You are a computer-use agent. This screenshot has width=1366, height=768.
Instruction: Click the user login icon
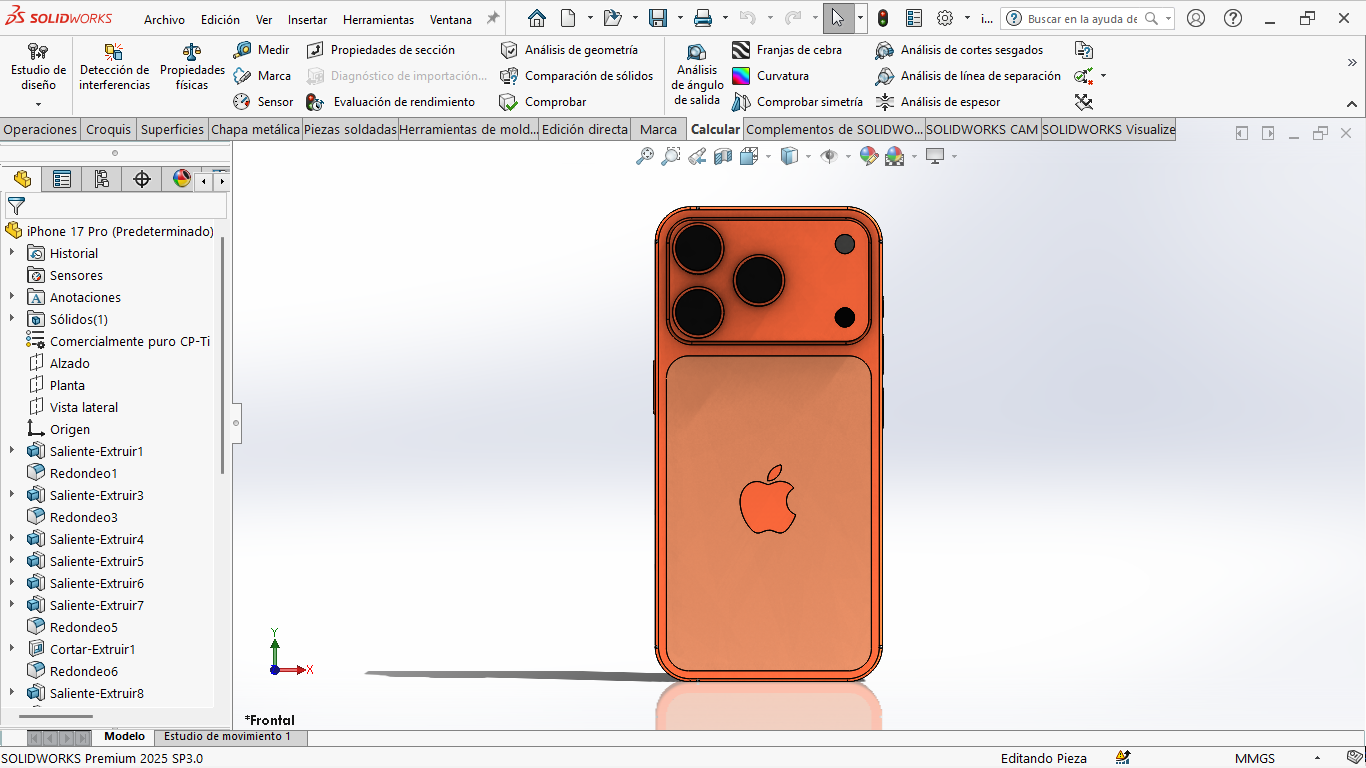tap(1196, 18)
